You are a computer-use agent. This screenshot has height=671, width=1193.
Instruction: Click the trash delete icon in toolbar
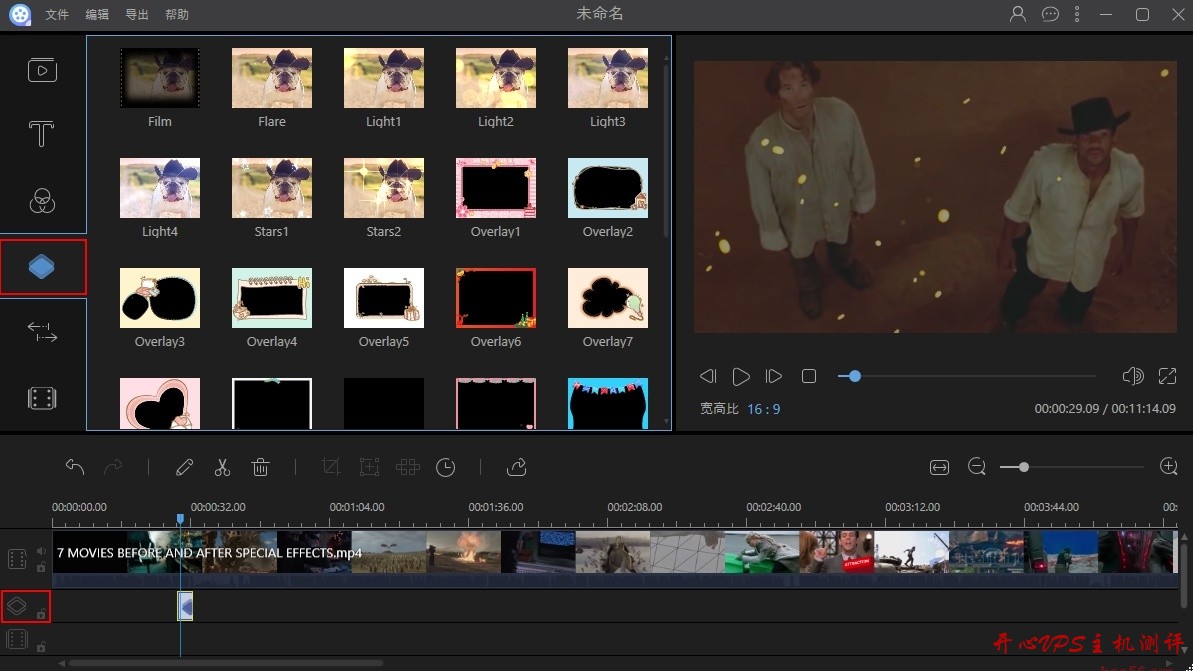260,467
